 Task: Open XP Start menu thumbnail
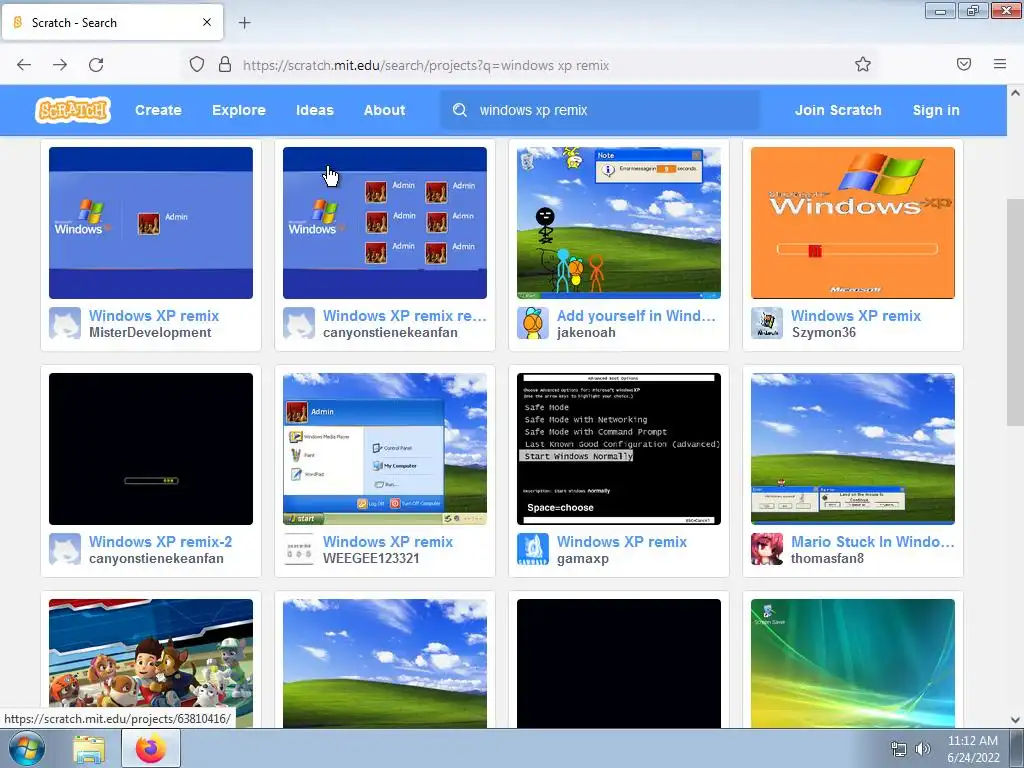[x=385, y=449]
